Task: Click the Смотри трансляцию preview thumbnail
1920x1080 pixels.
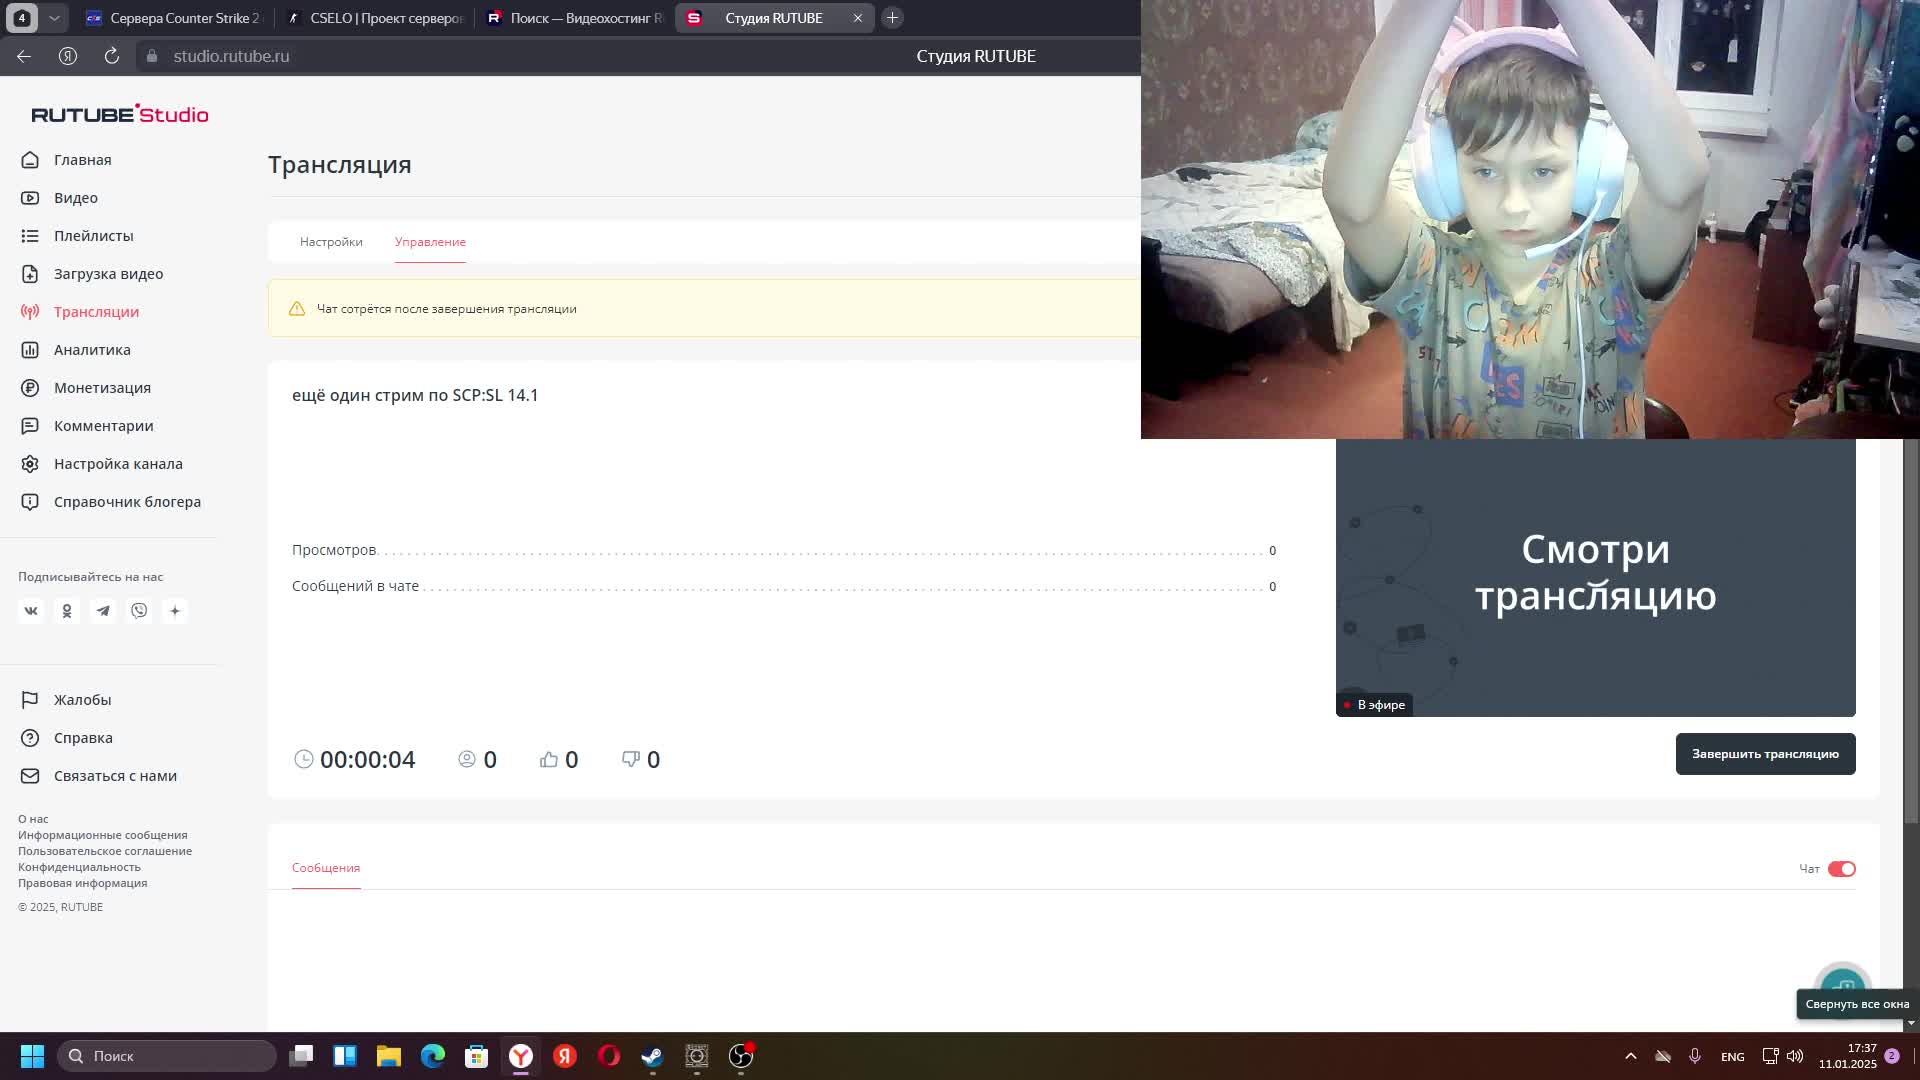Action: [x=1595, y=577]
